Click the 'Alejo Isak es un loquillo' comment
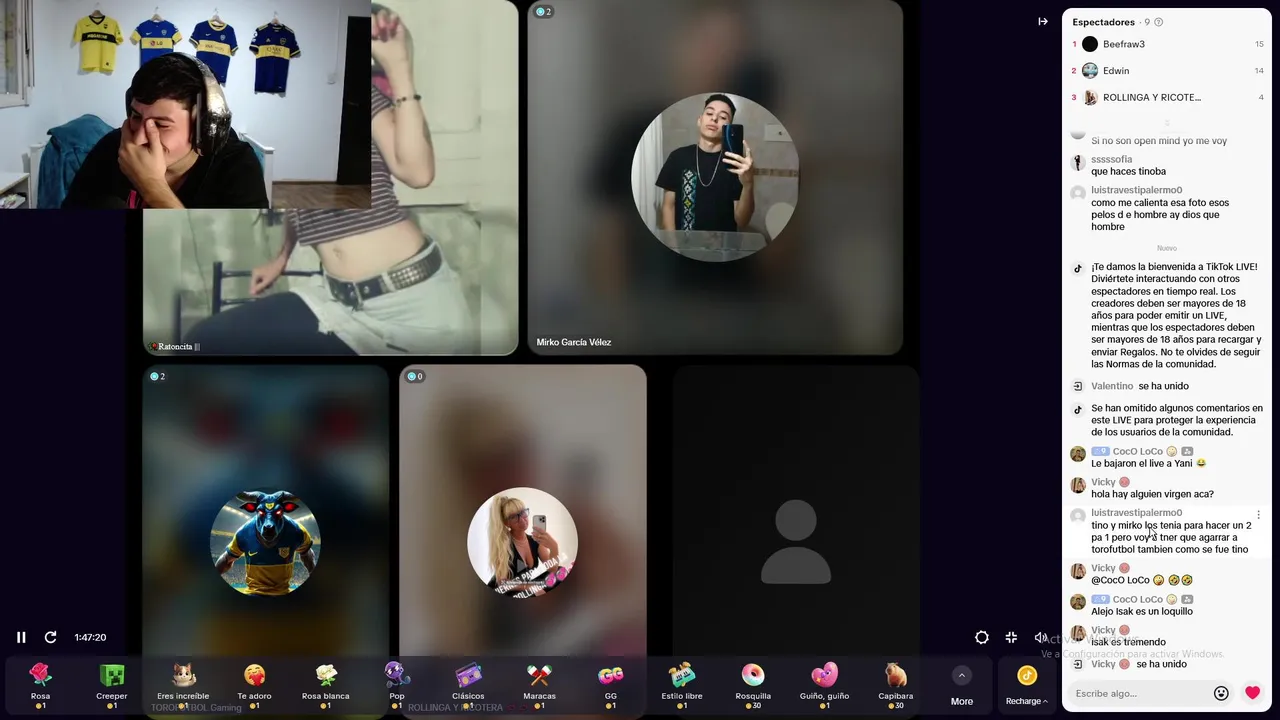This screenshot has height=720, width=1280. click(x=1142, y=611)
